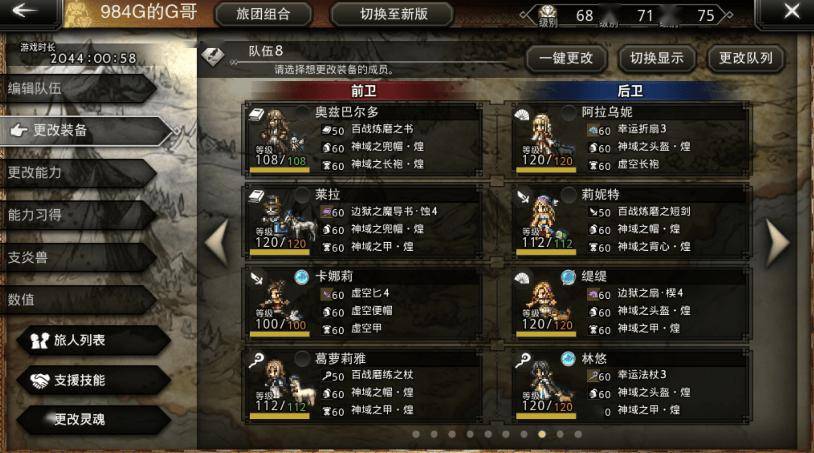Image resolution: width=814 pixels, height=453 pixels.
Task: Click the 一键更改 button
Action: pos(566,58)
